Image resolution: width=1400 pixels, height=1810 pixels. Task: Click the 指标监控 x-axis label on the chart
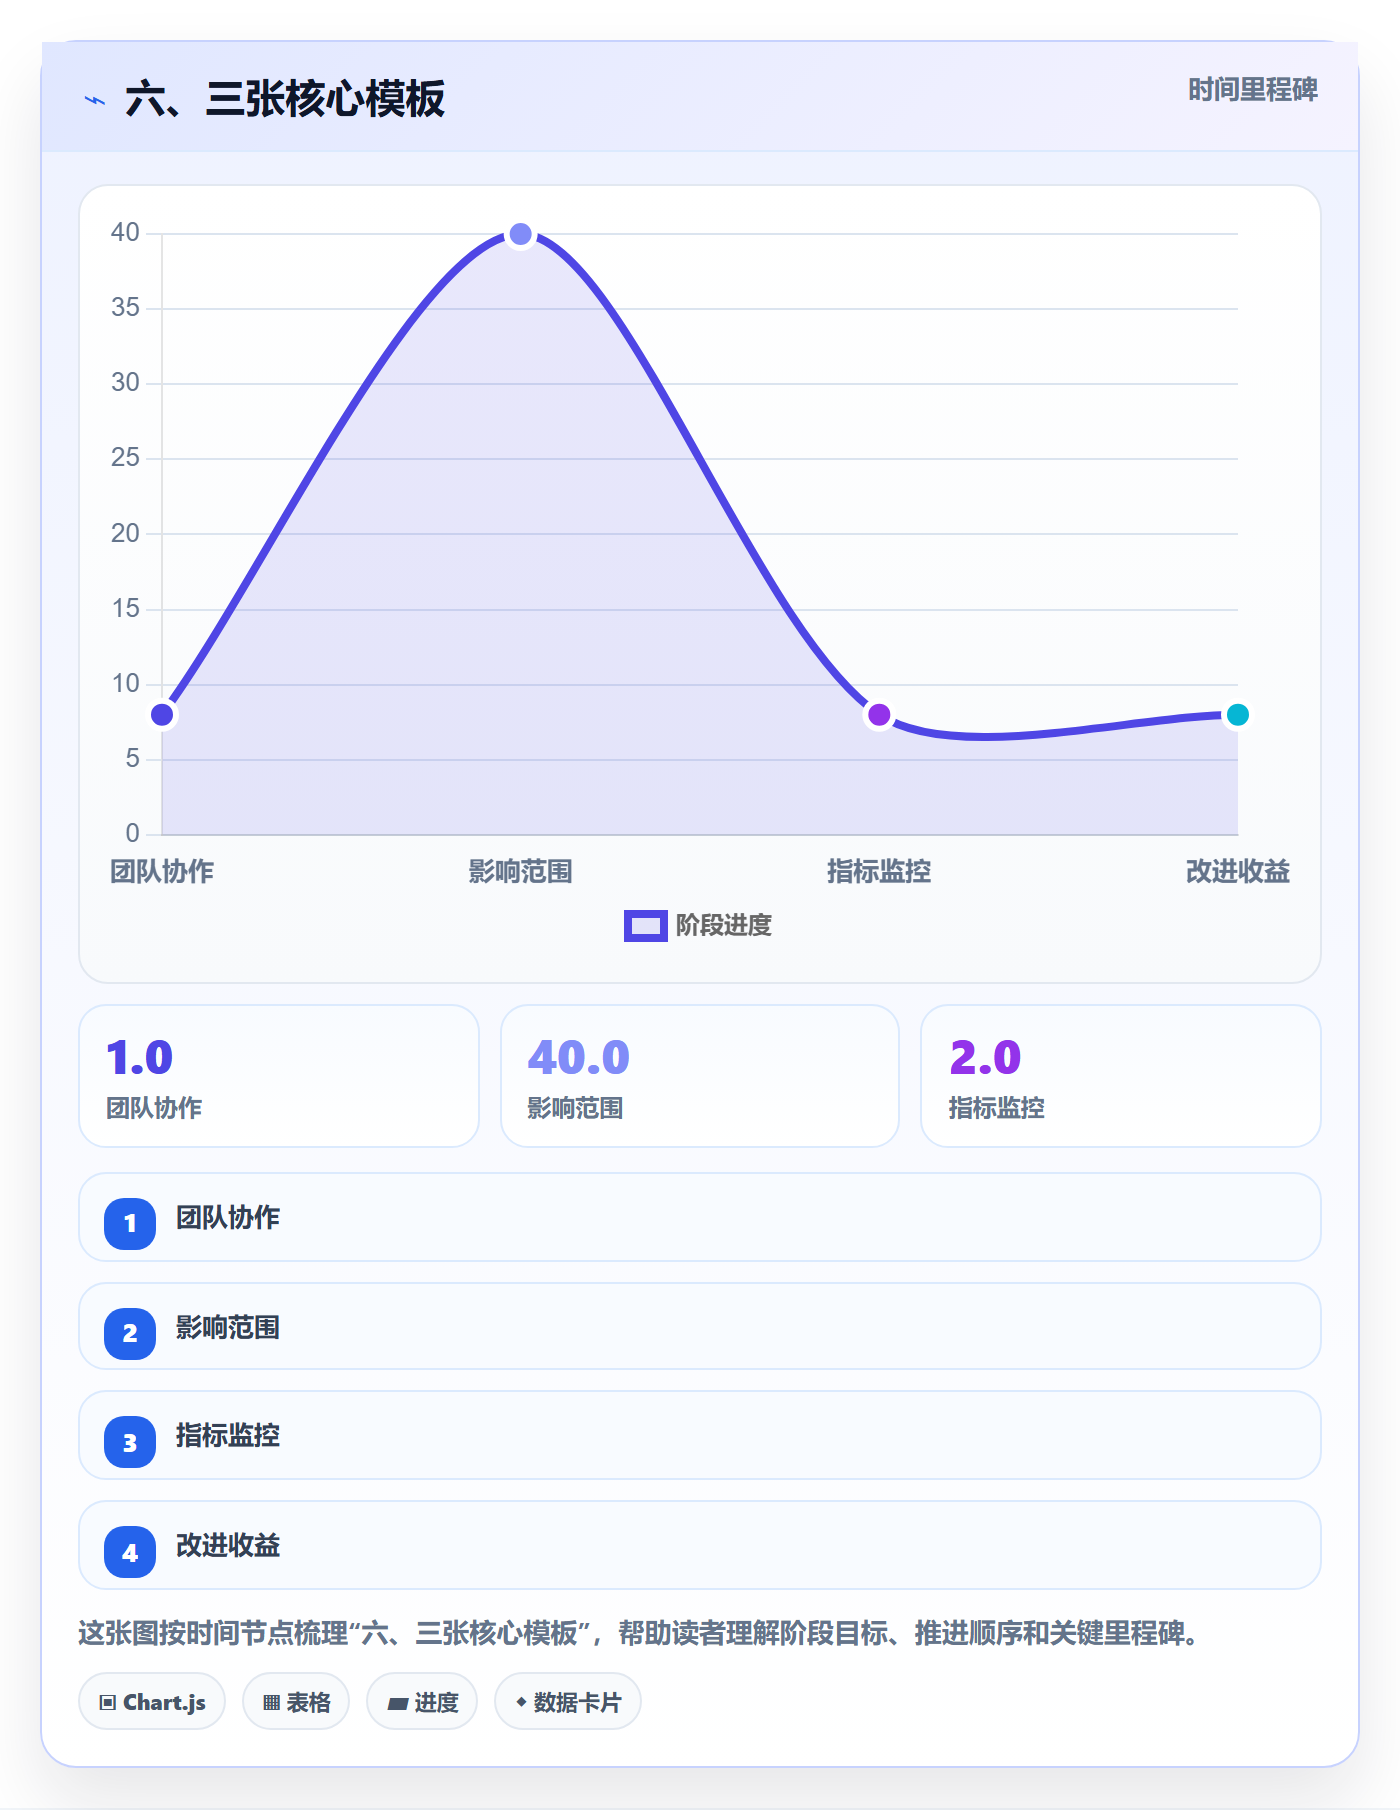[879, 871]
